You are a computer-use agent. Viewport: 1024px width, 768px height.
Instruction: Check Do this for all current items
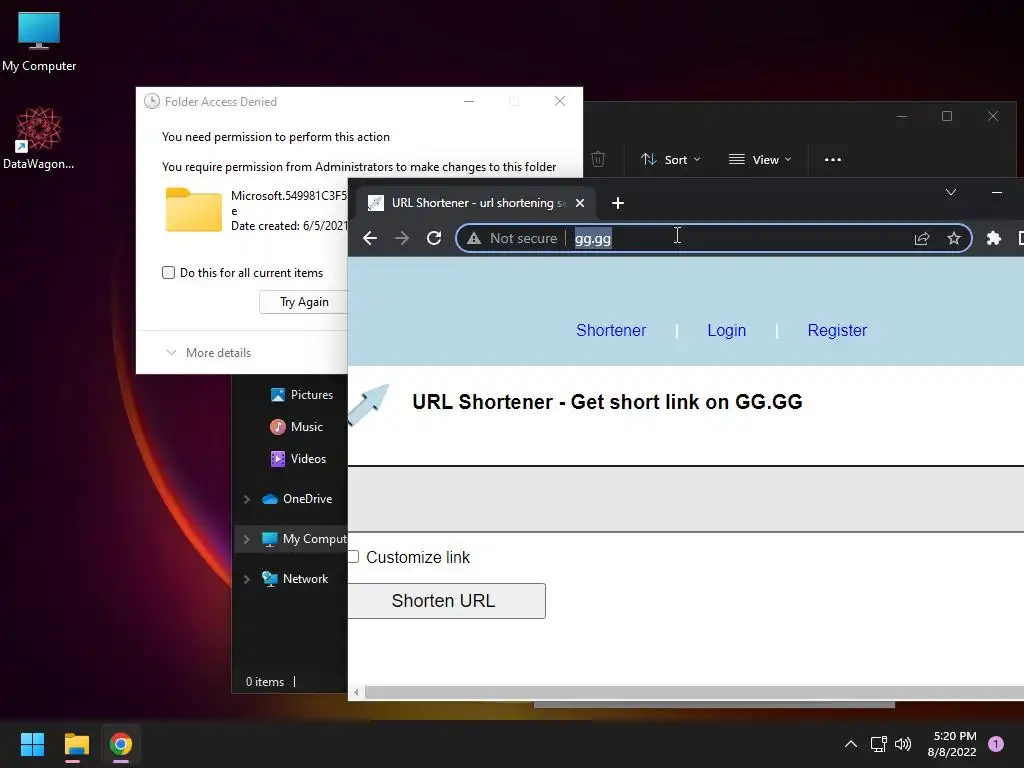coord(168,273)
